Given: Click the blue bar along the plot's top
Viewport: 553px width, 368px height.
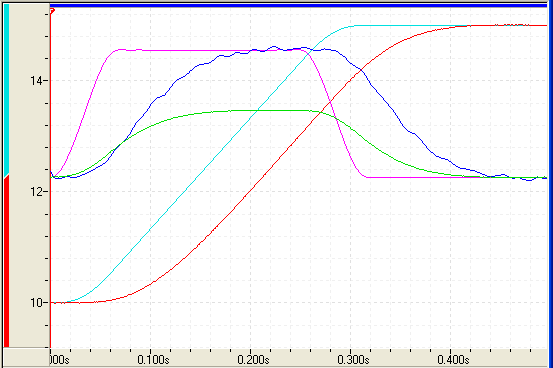Looking at the screenshot, I should tap(298, 5).
